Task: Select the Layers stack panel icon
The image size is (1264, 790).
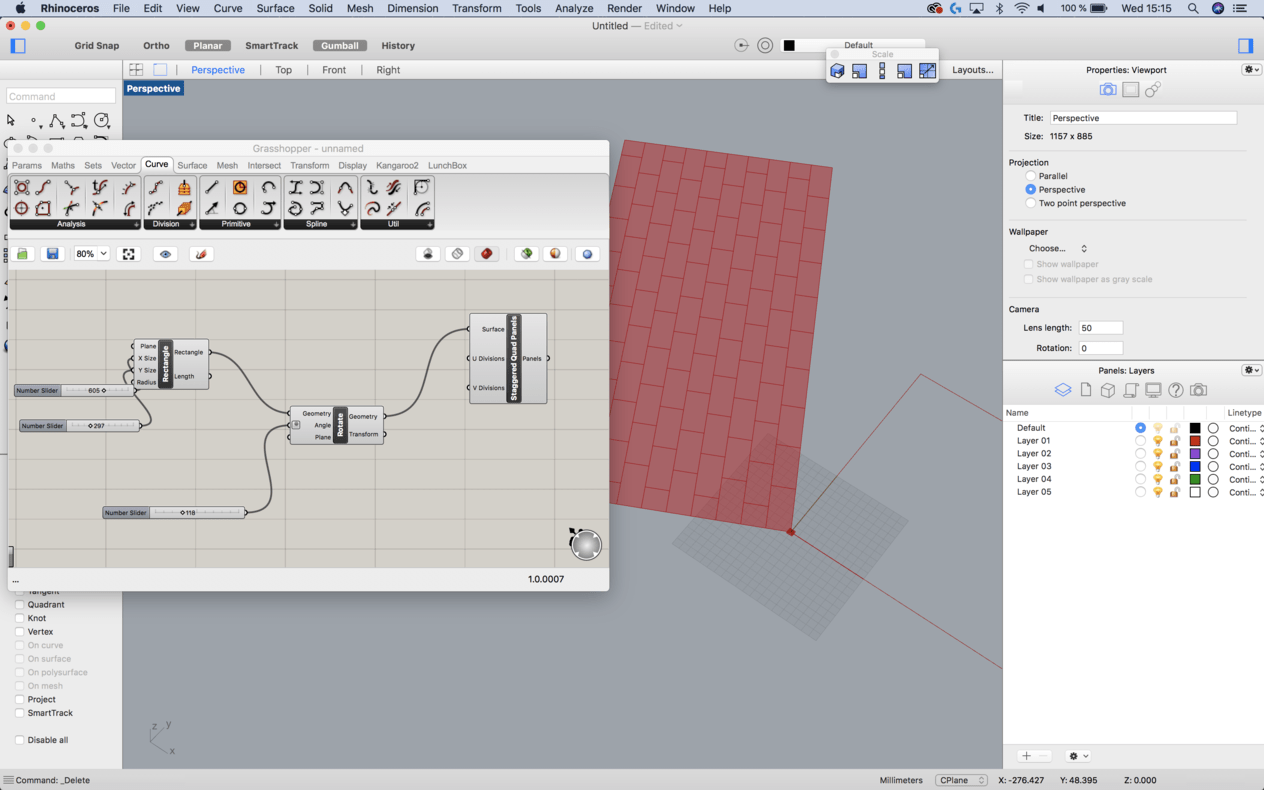Action: 1063,390
